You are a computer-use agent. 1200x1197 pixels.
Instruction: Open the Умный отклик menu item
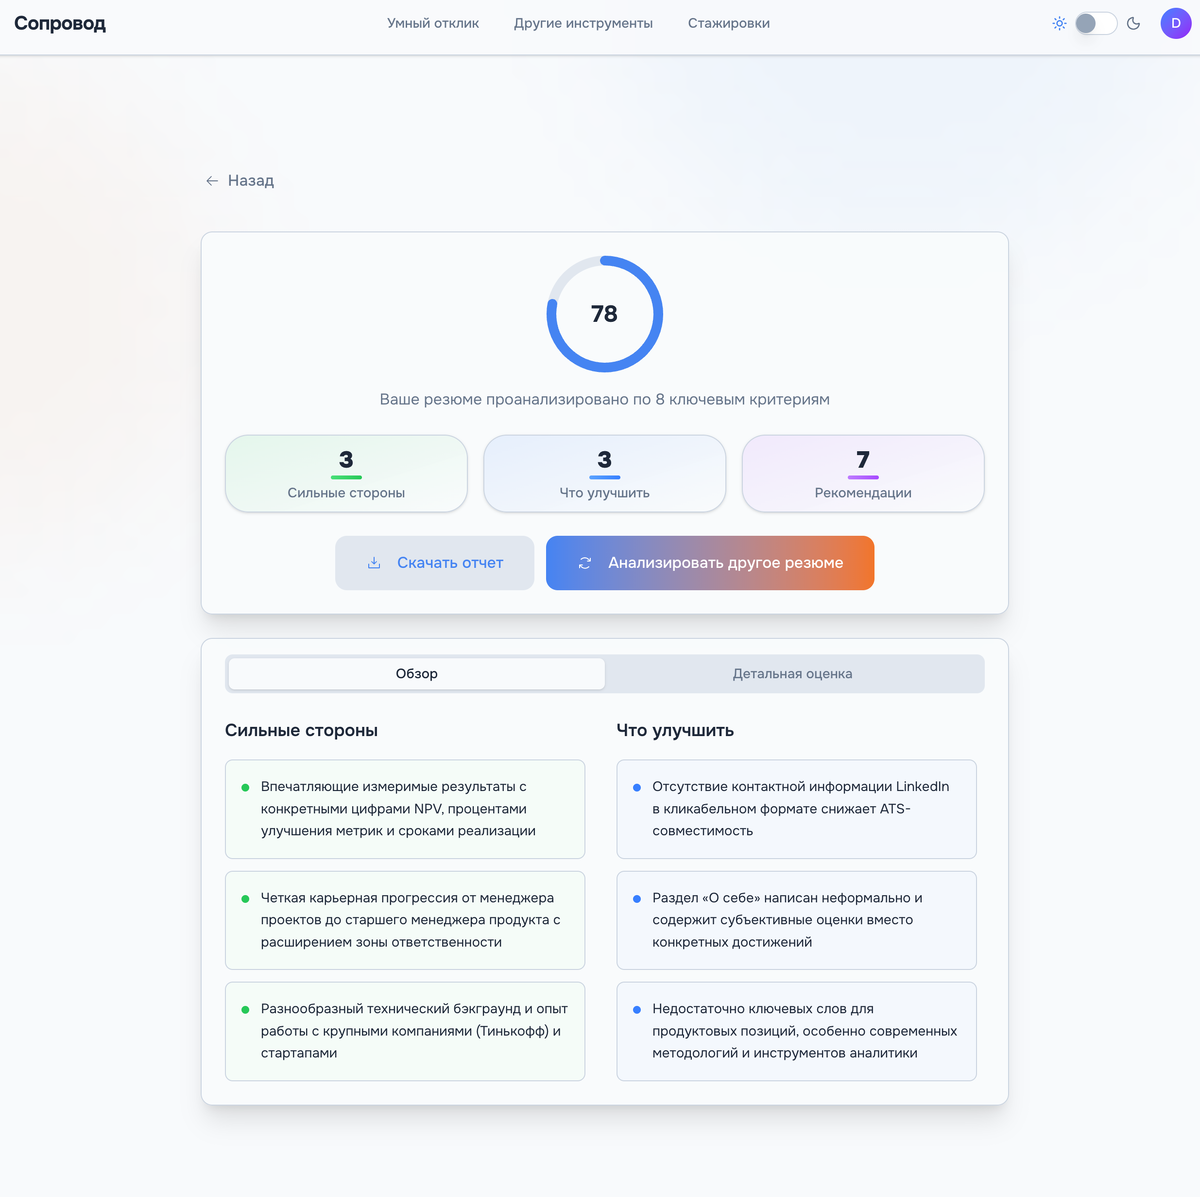point(433,23)
